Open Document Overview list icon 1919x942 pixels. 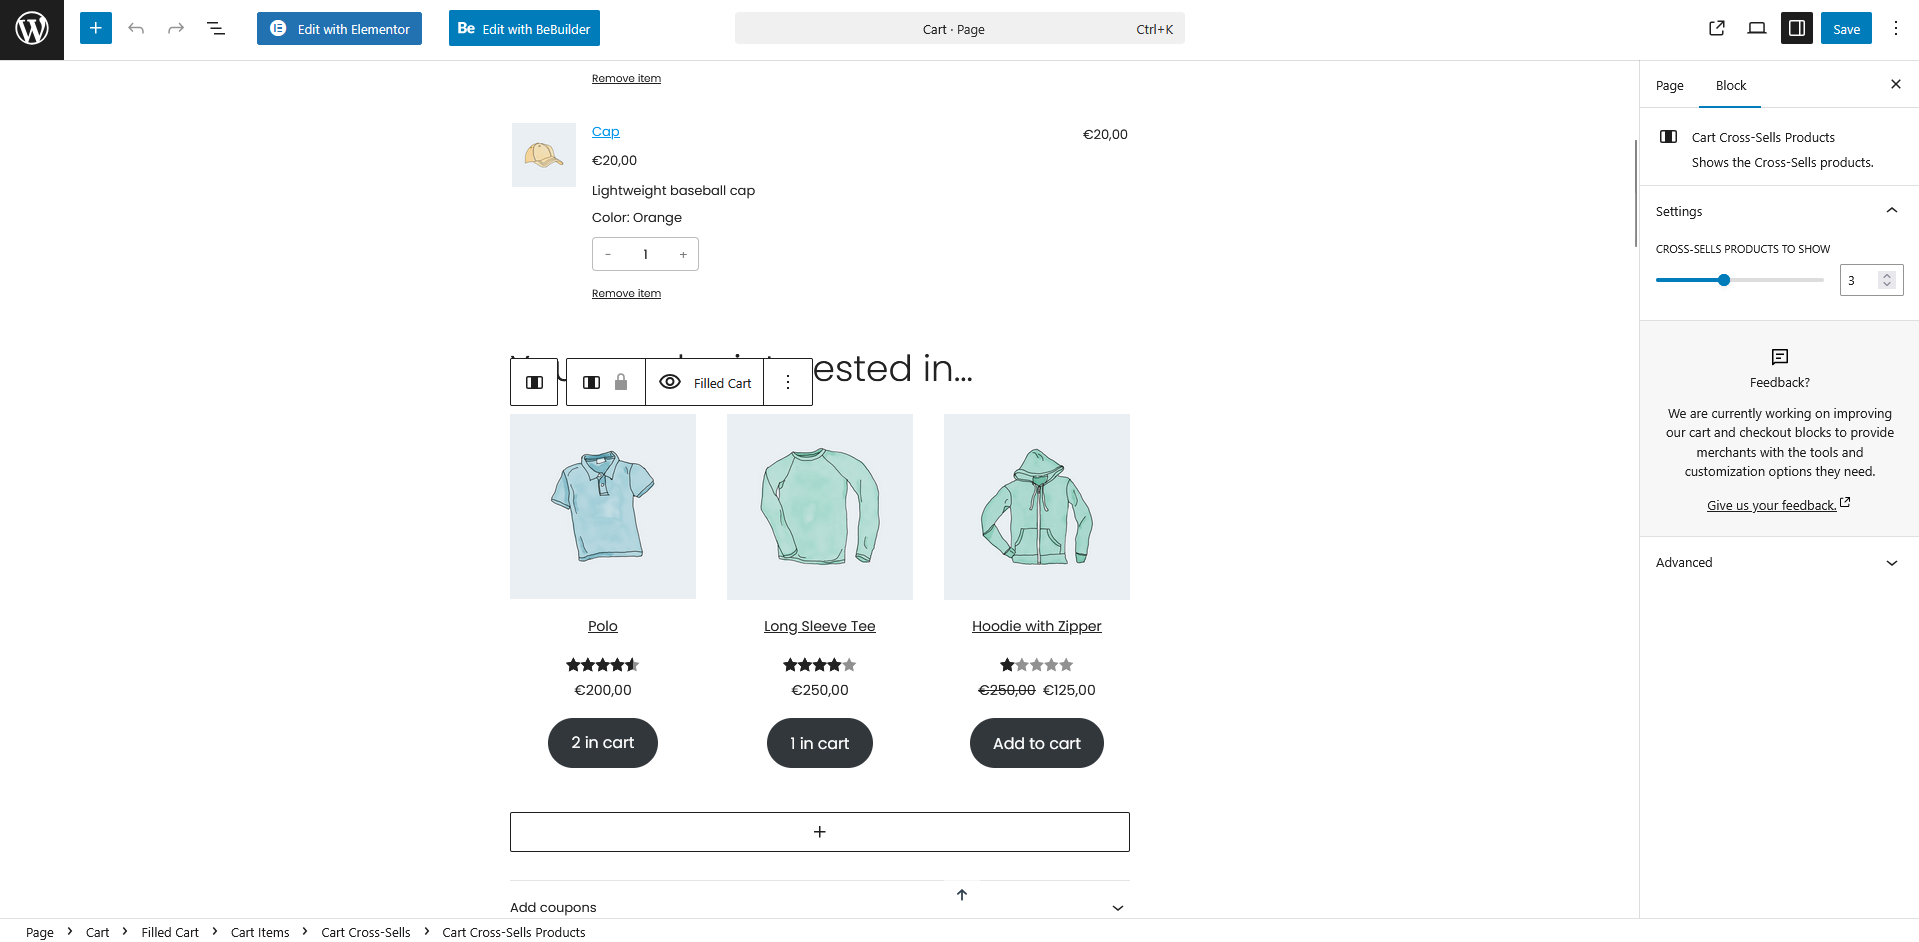pos(216,29)
